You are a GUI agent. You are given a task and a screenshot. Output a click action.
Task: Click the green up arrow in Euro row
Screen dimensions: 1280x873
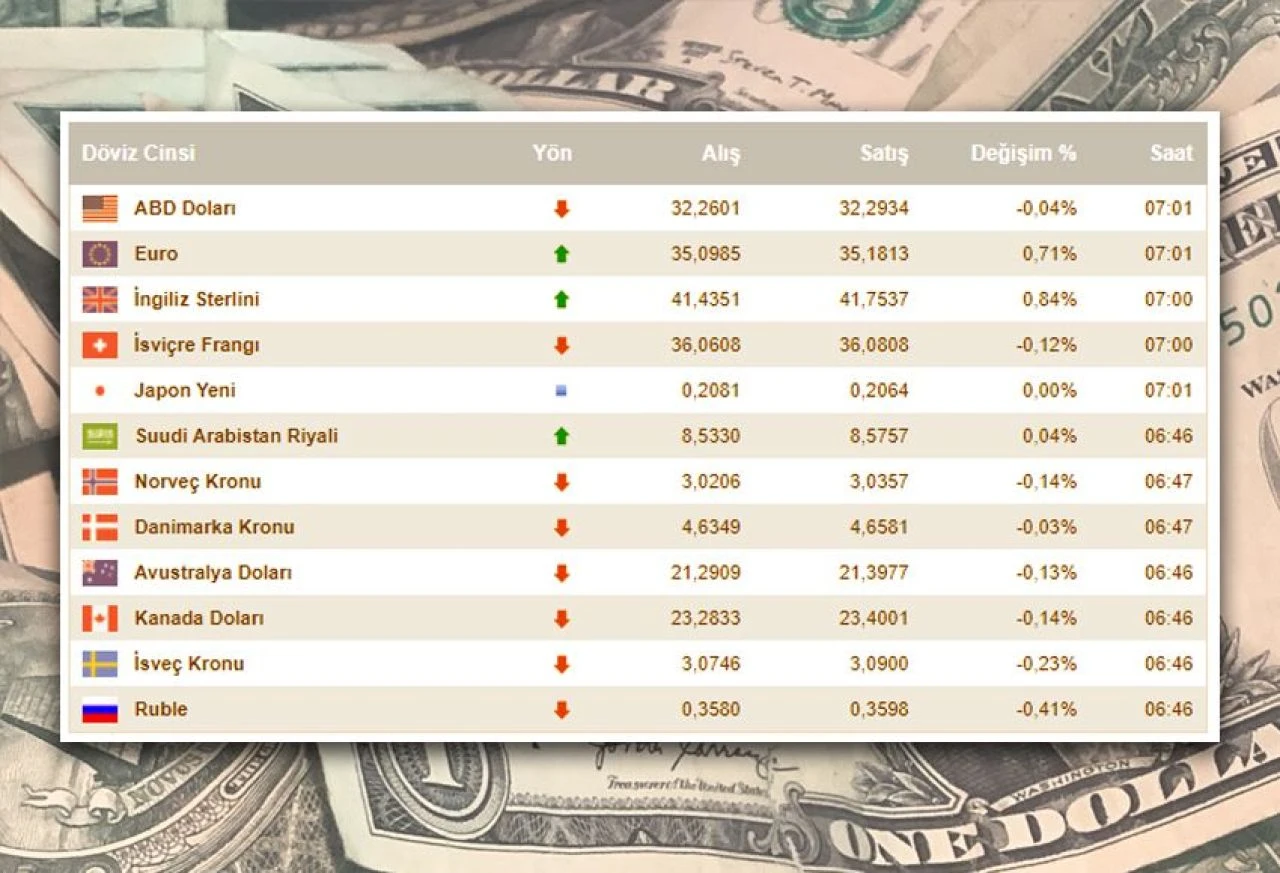(x=561, y=254)
